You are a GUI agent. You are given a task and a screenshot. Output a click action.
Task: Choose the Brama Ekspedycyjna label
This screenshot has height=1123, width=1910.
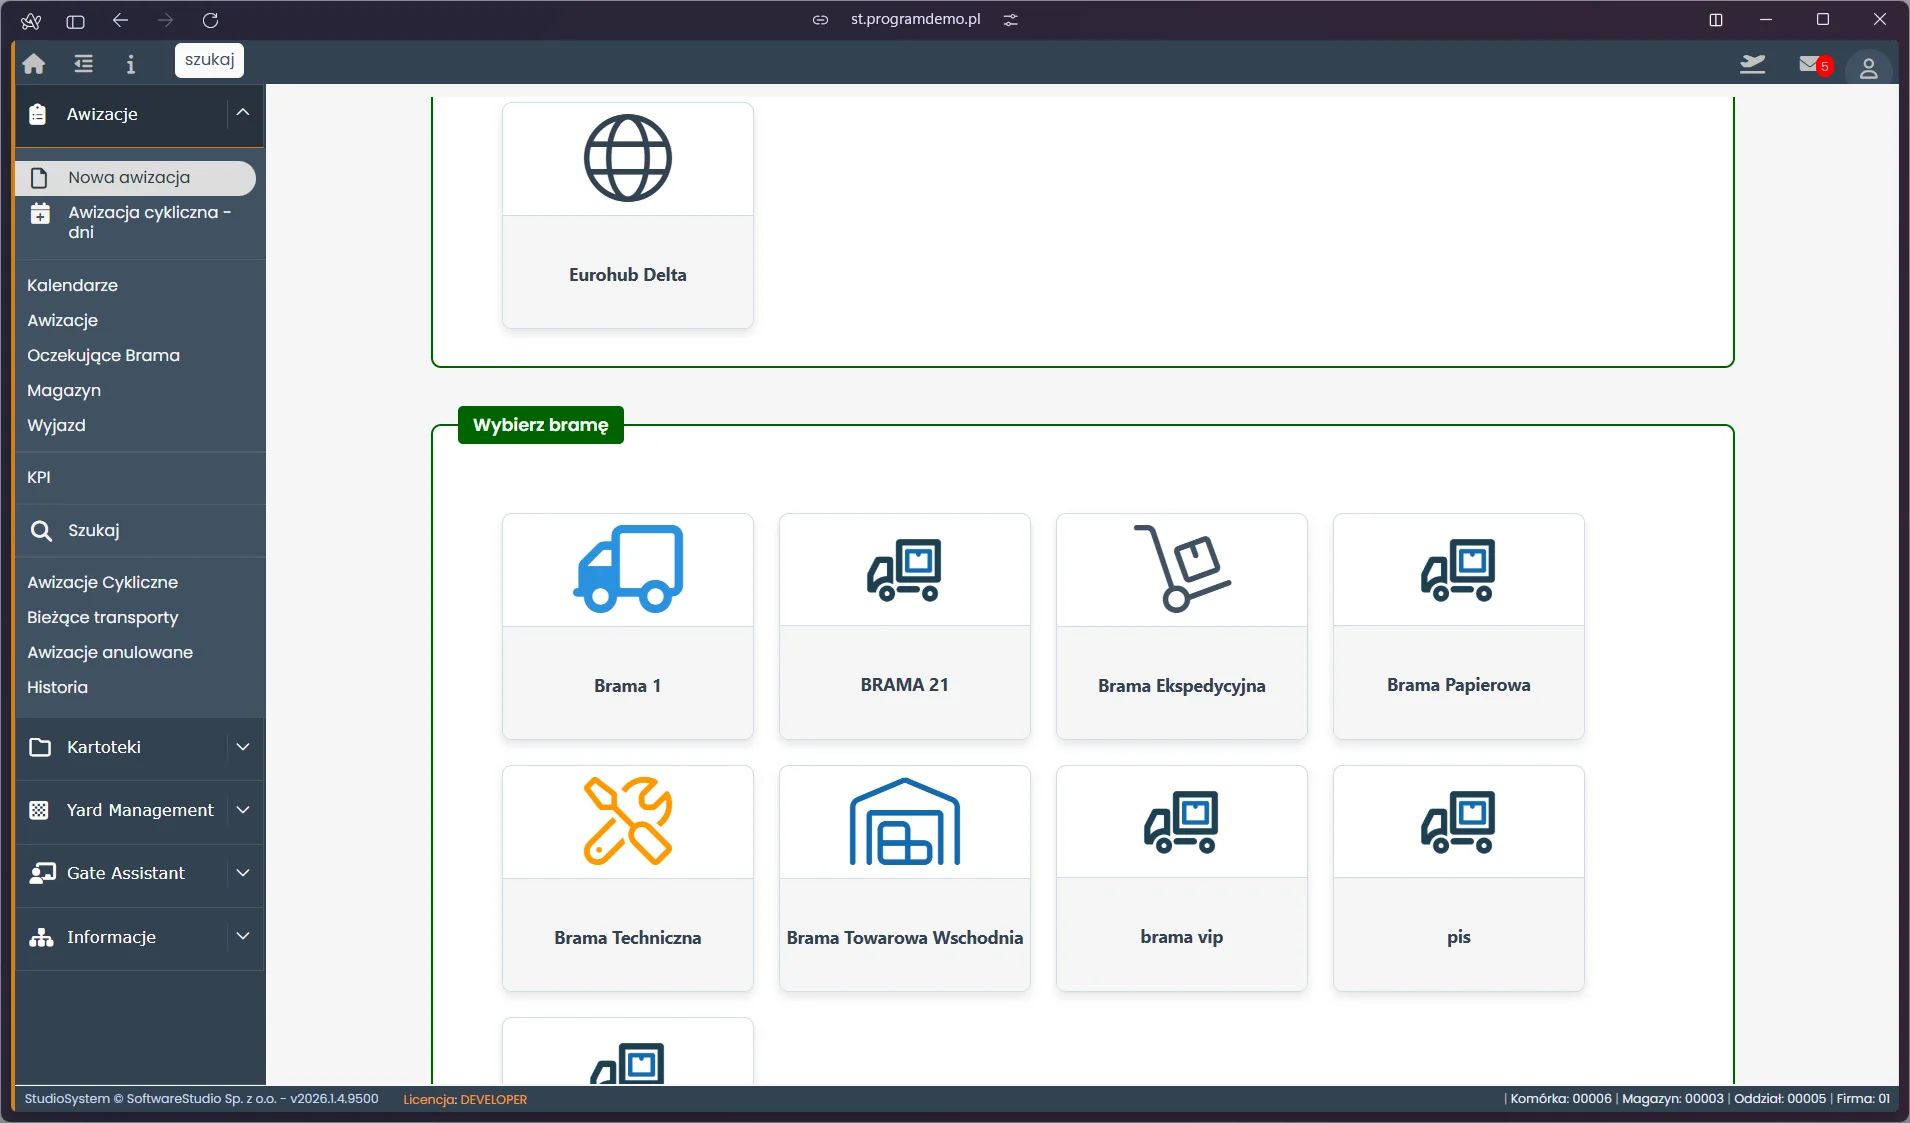pyautogui.click(x=1182, y=686)
